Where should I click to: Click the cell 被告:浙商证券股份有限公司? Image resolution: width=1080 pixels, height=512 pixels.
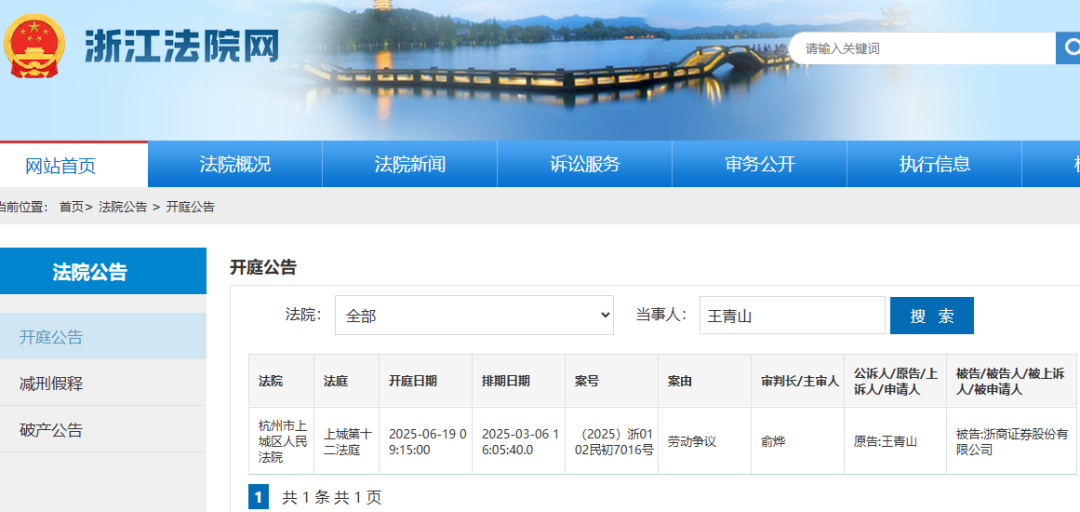[x=1012, y=442]
